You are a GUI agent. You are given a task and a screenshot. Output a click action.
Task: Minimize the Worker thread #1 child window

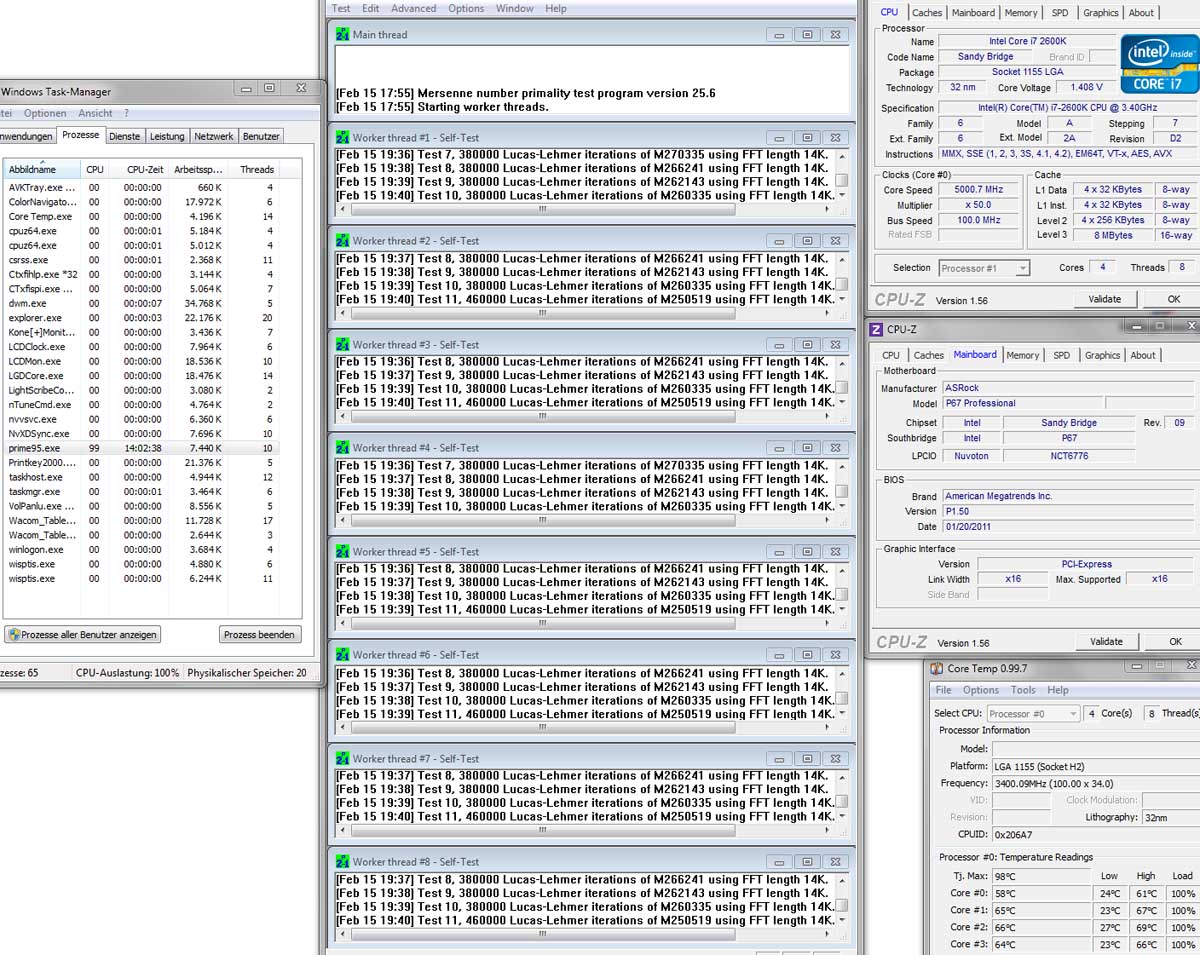pos(780,137)
